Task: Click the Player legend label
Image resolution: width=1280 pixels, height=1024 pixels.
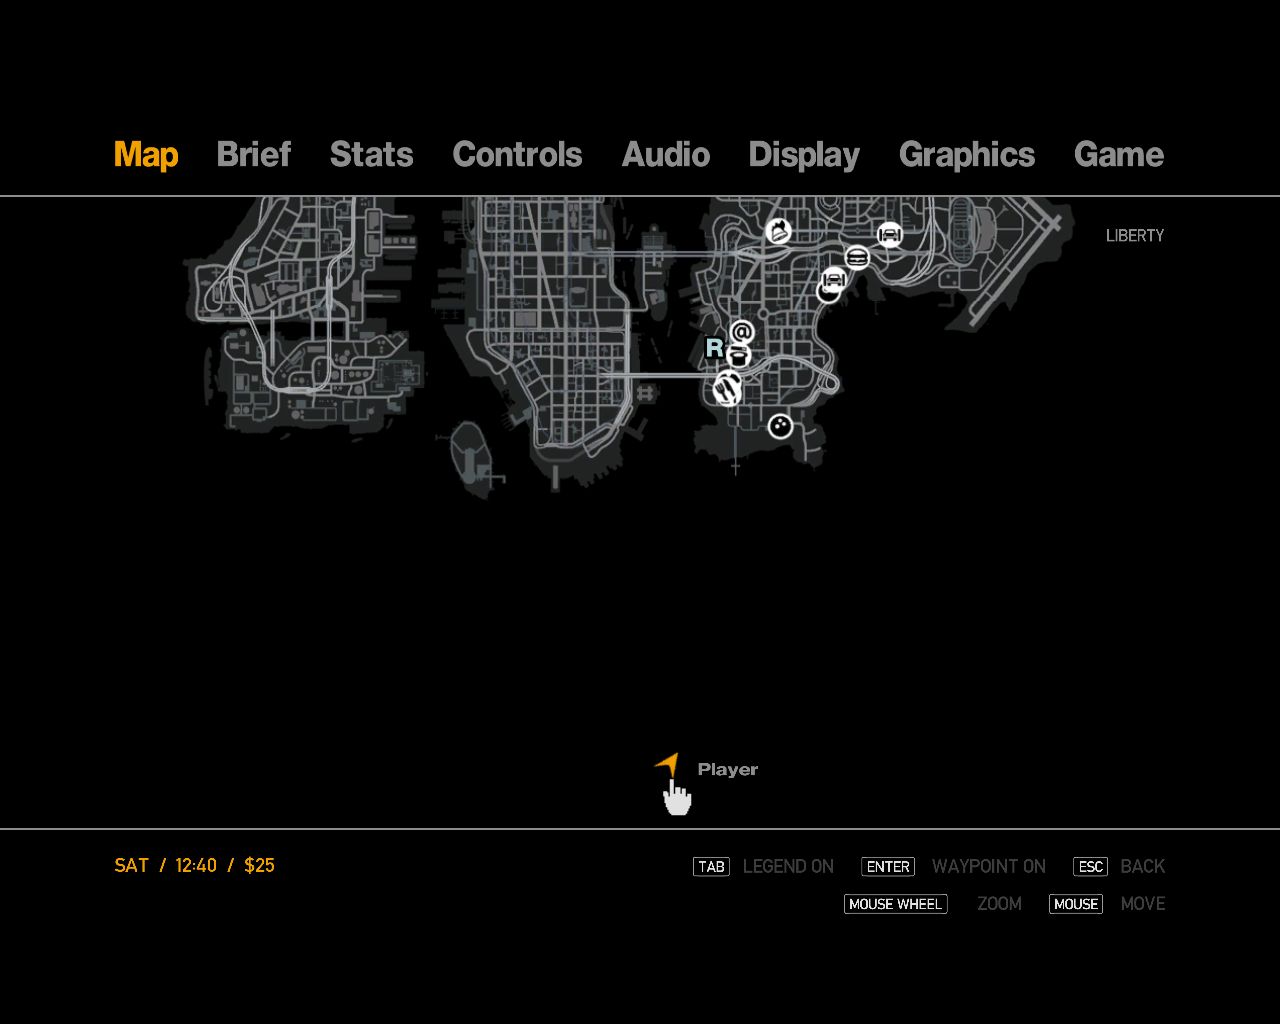Action: 728,769
